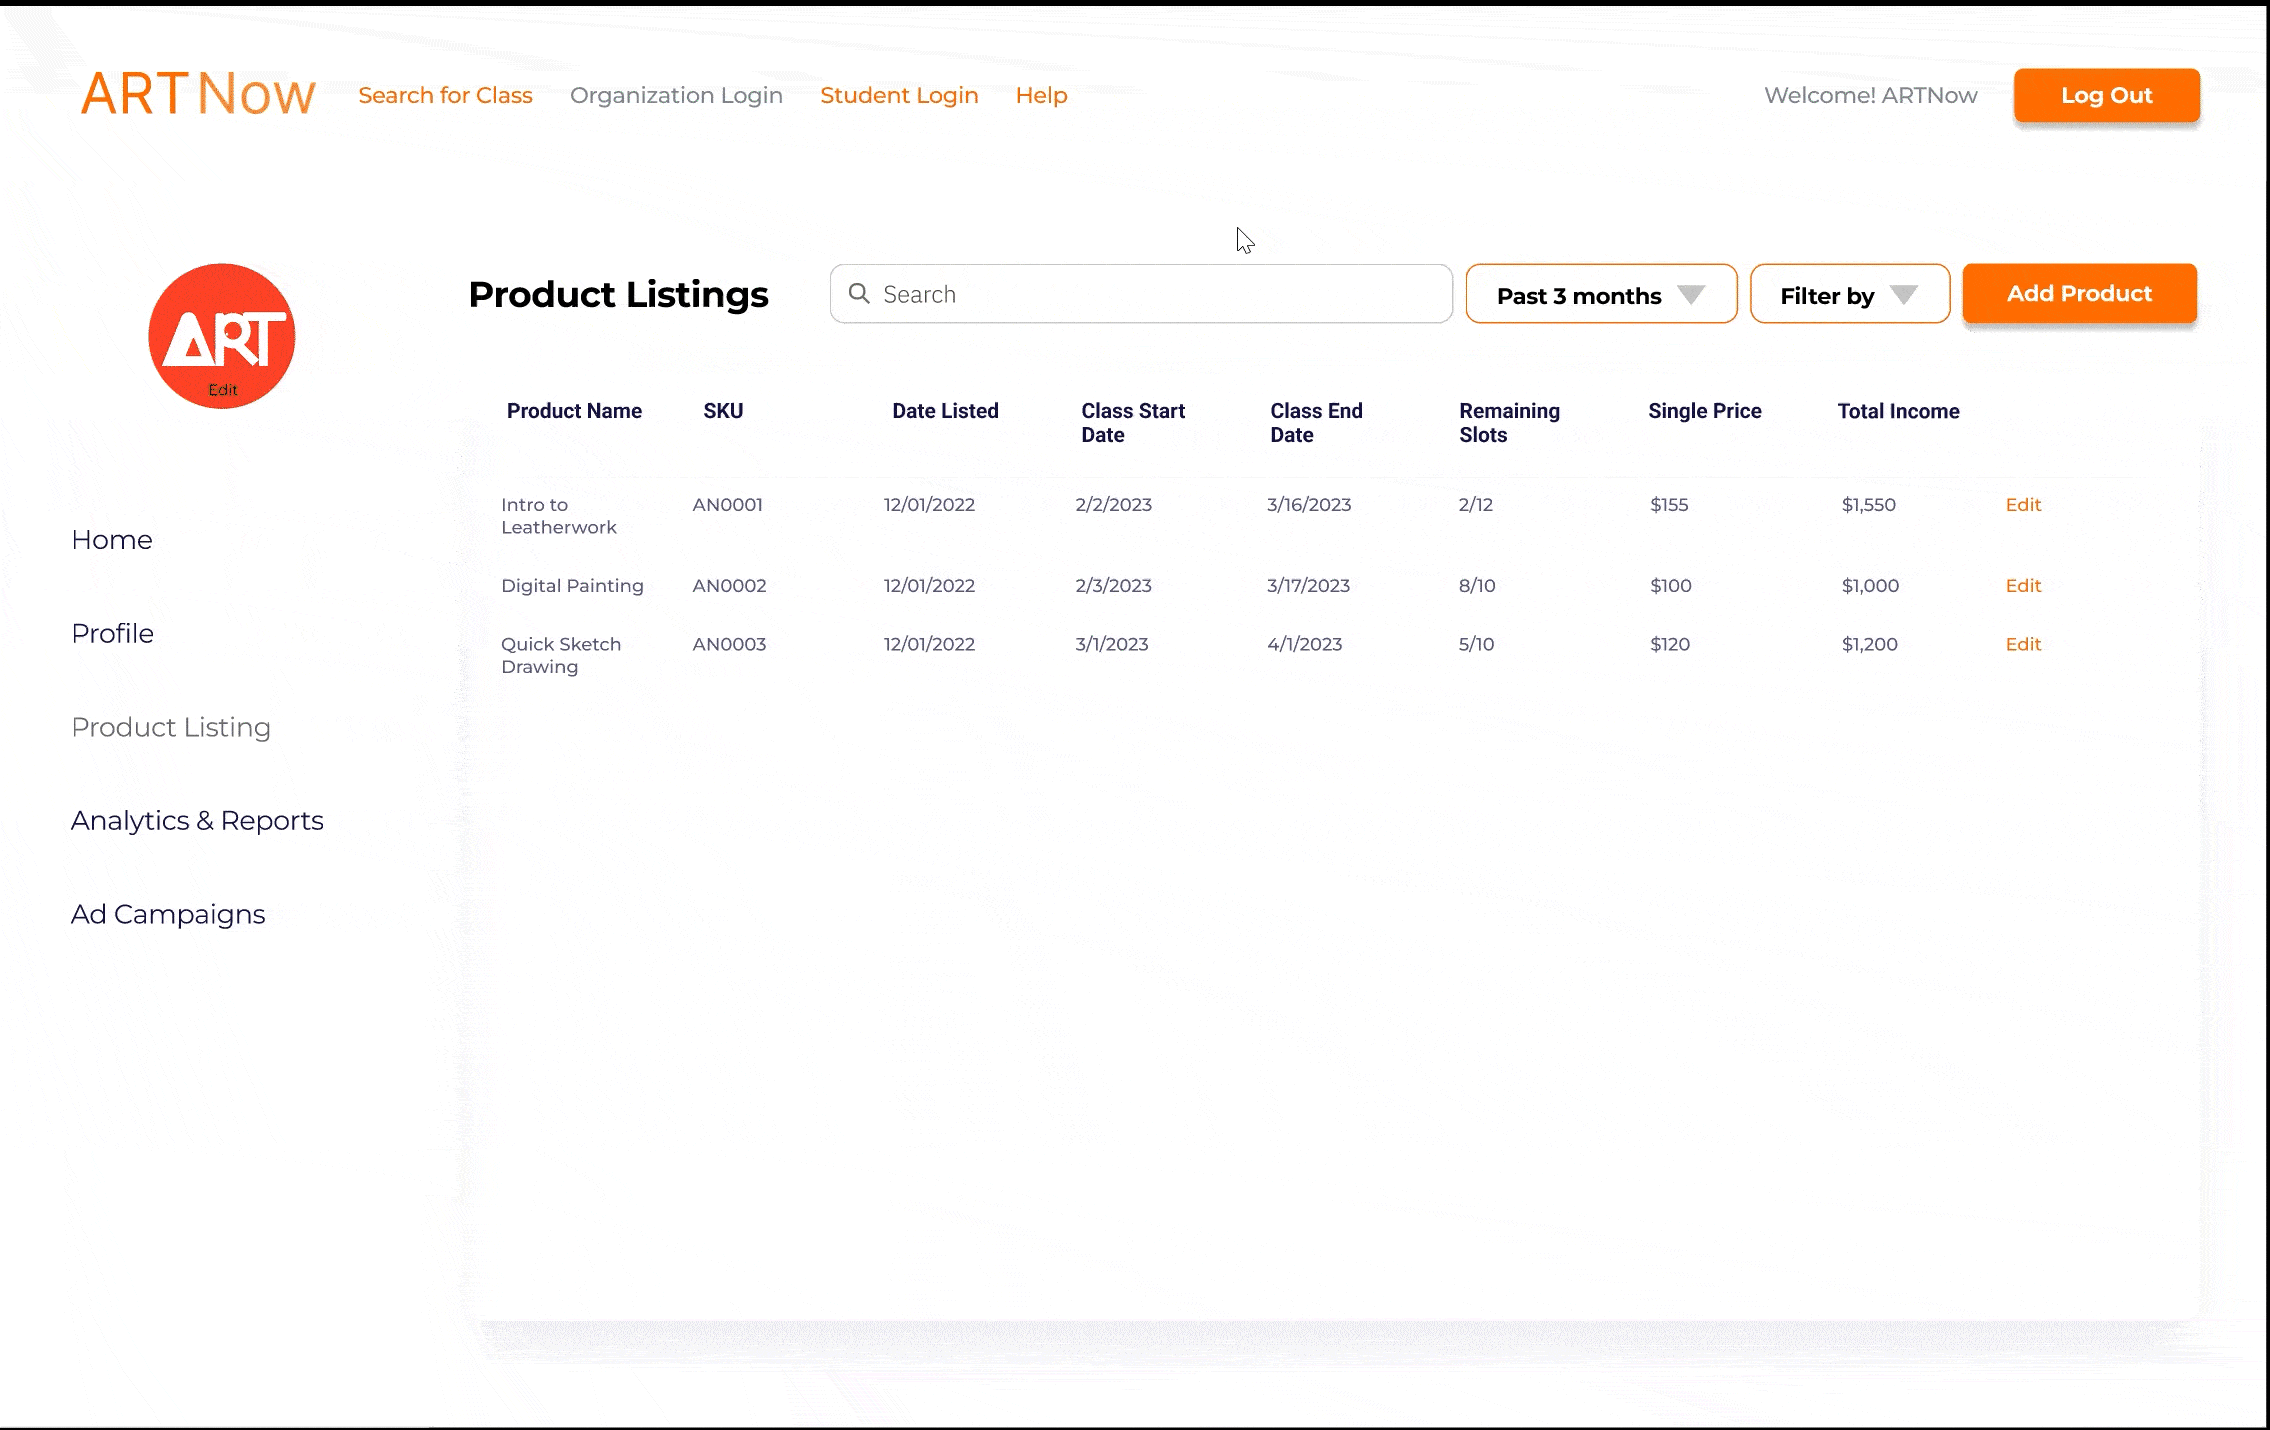Edit the Intro to Leatherwork listing
Screen dimensions: 2270x1430
coord(2023,505)
